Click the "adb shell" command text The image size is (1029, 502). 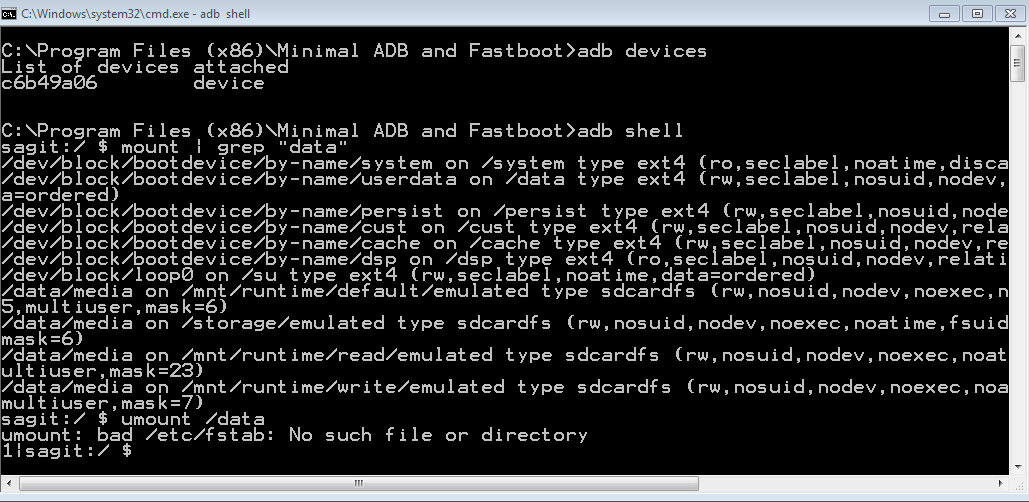tap(630, 131)
